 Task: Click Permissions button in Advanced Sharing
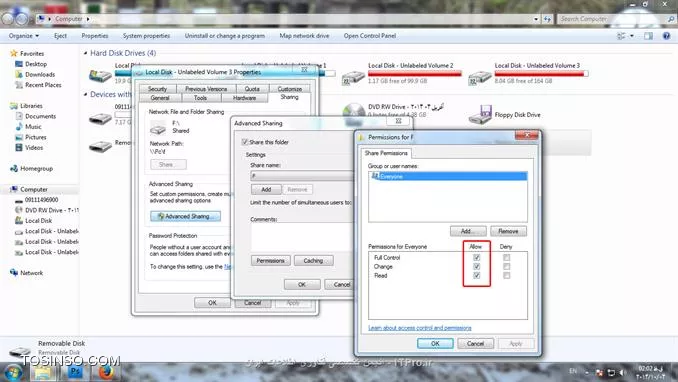[270, 261]
